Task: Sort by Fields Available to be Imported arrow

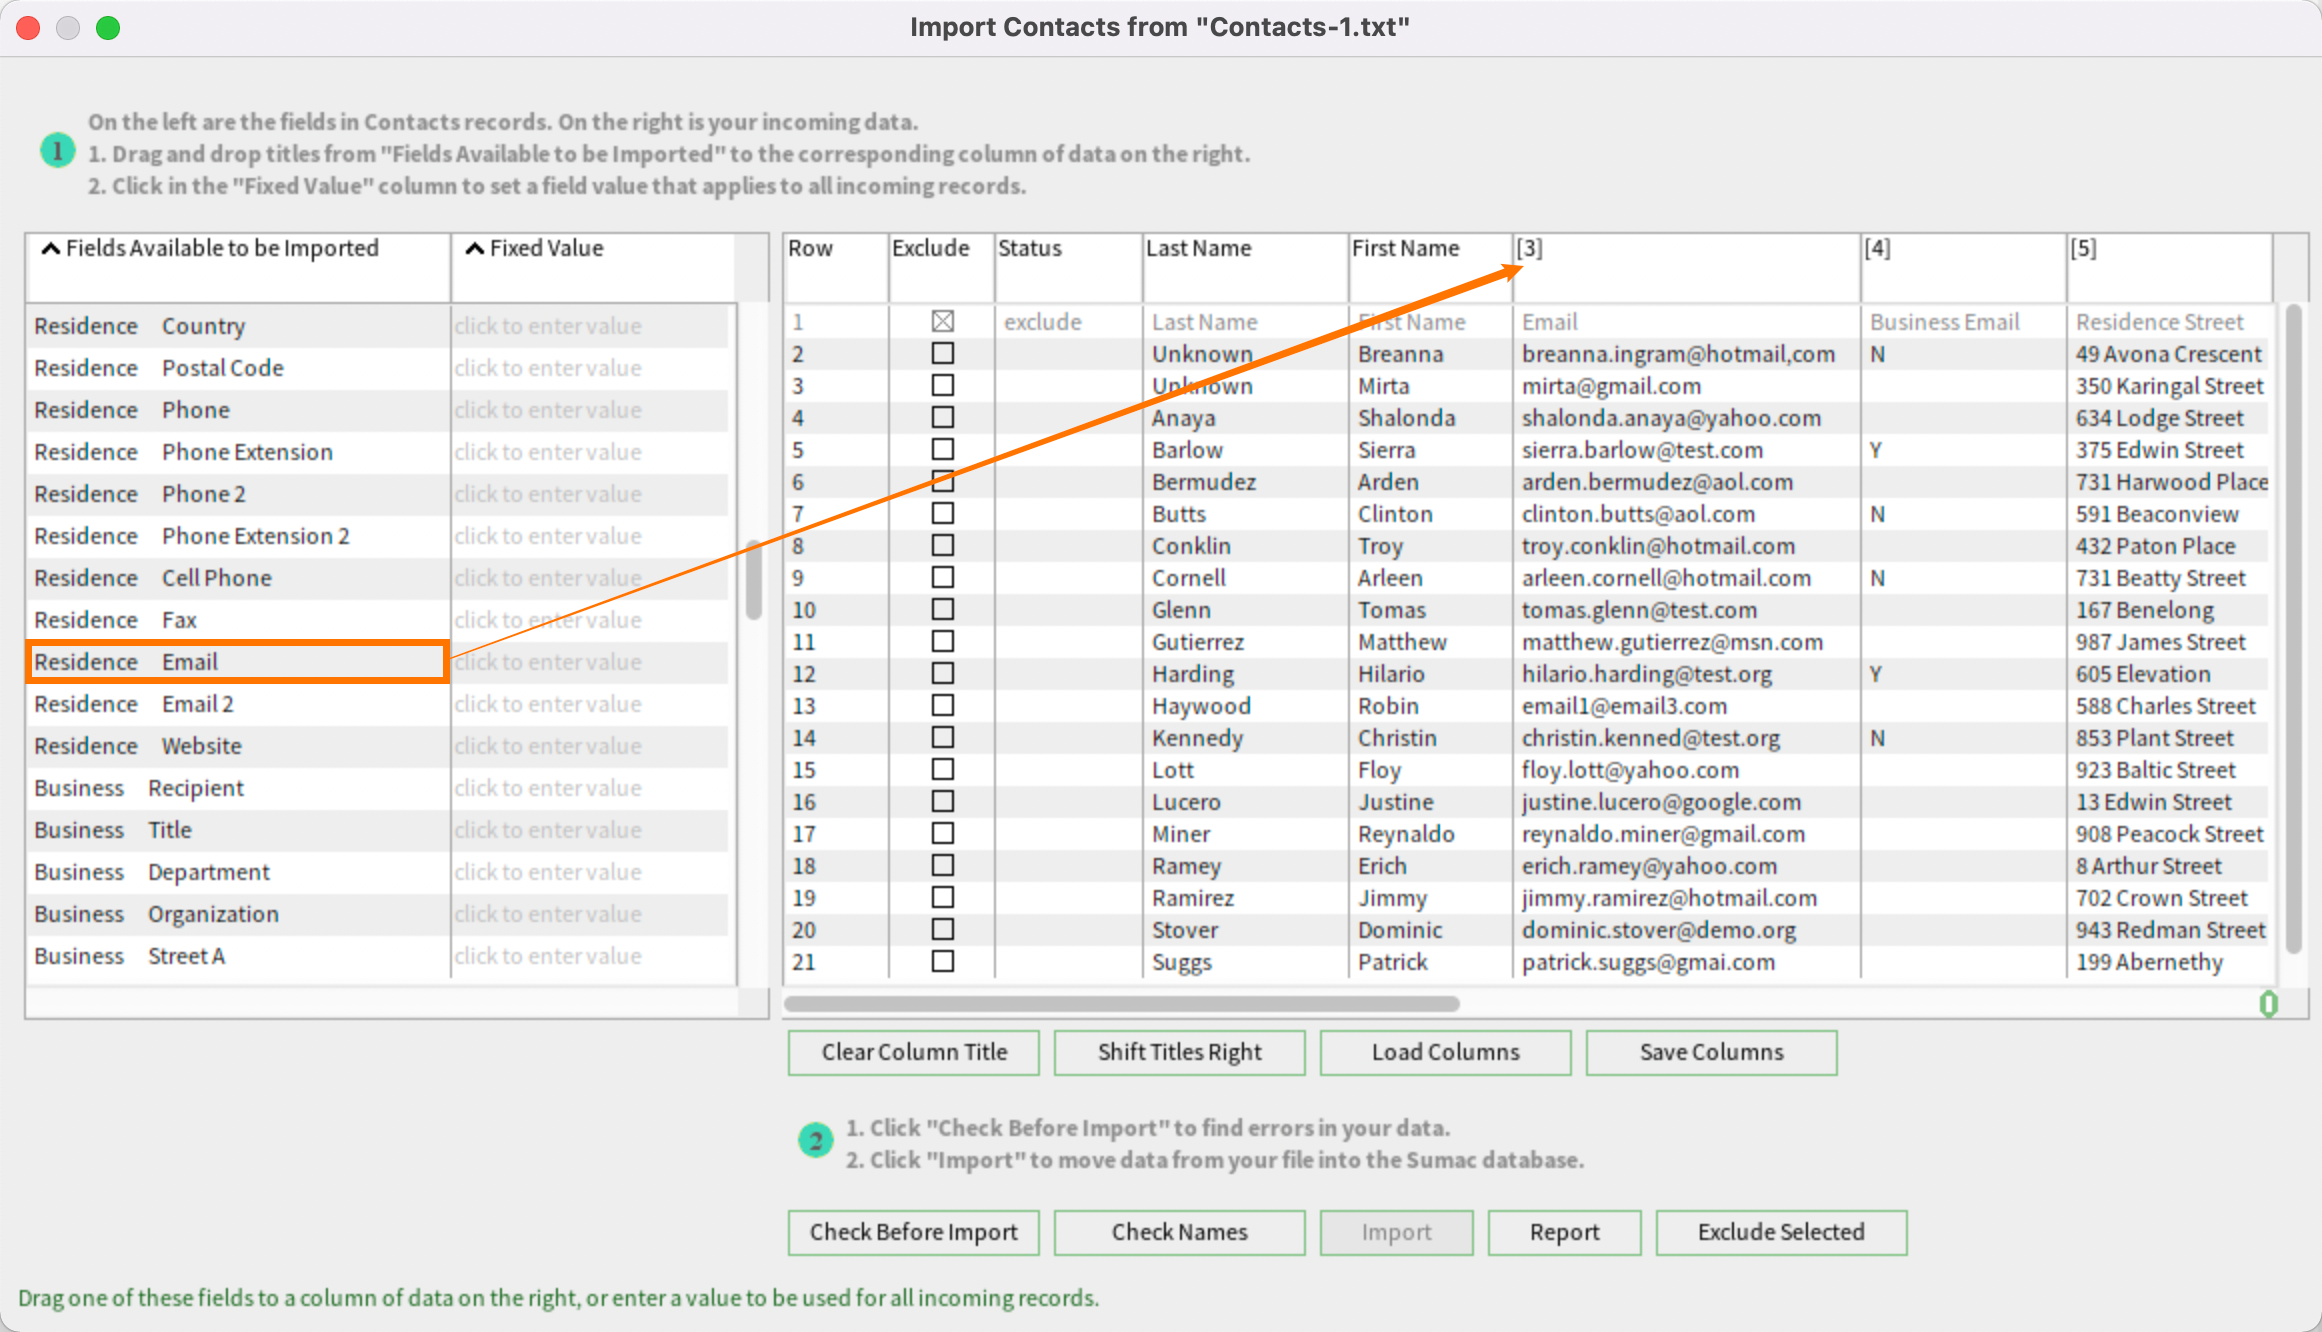Action: point(50,248)
